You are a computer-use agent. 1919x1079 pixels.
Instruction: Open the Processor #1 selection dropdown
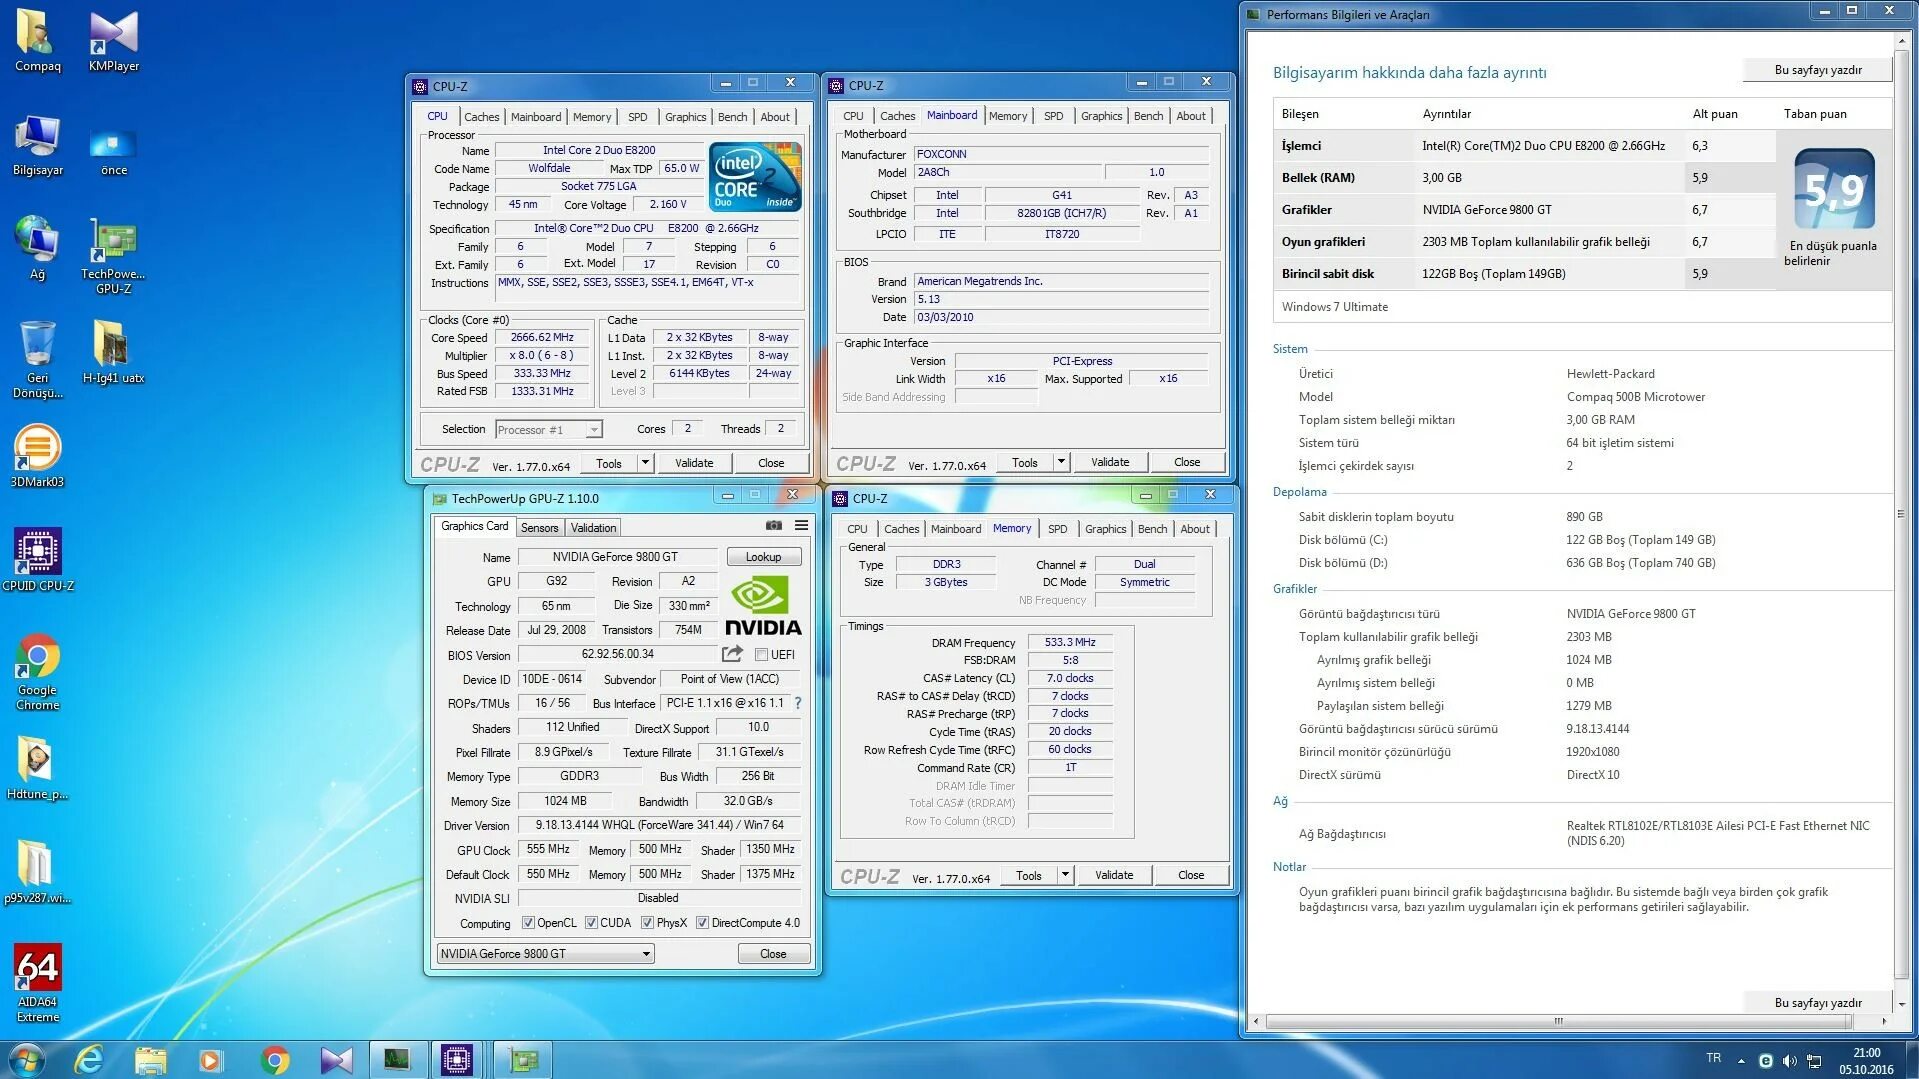coord(548,430)
